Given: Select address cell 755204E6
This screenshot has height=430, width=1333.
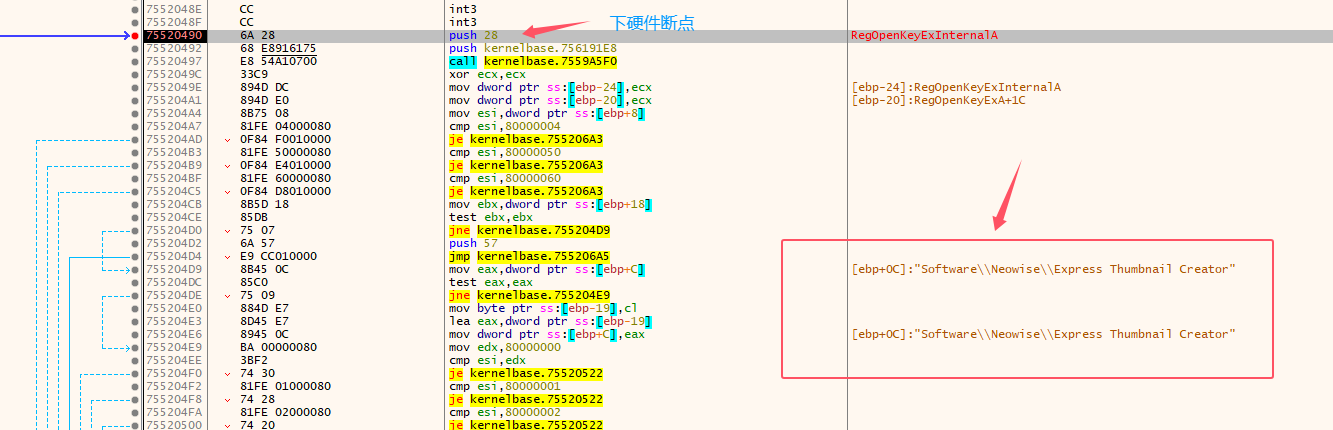Looking at the screenshot, I should (x=174, y=334).
